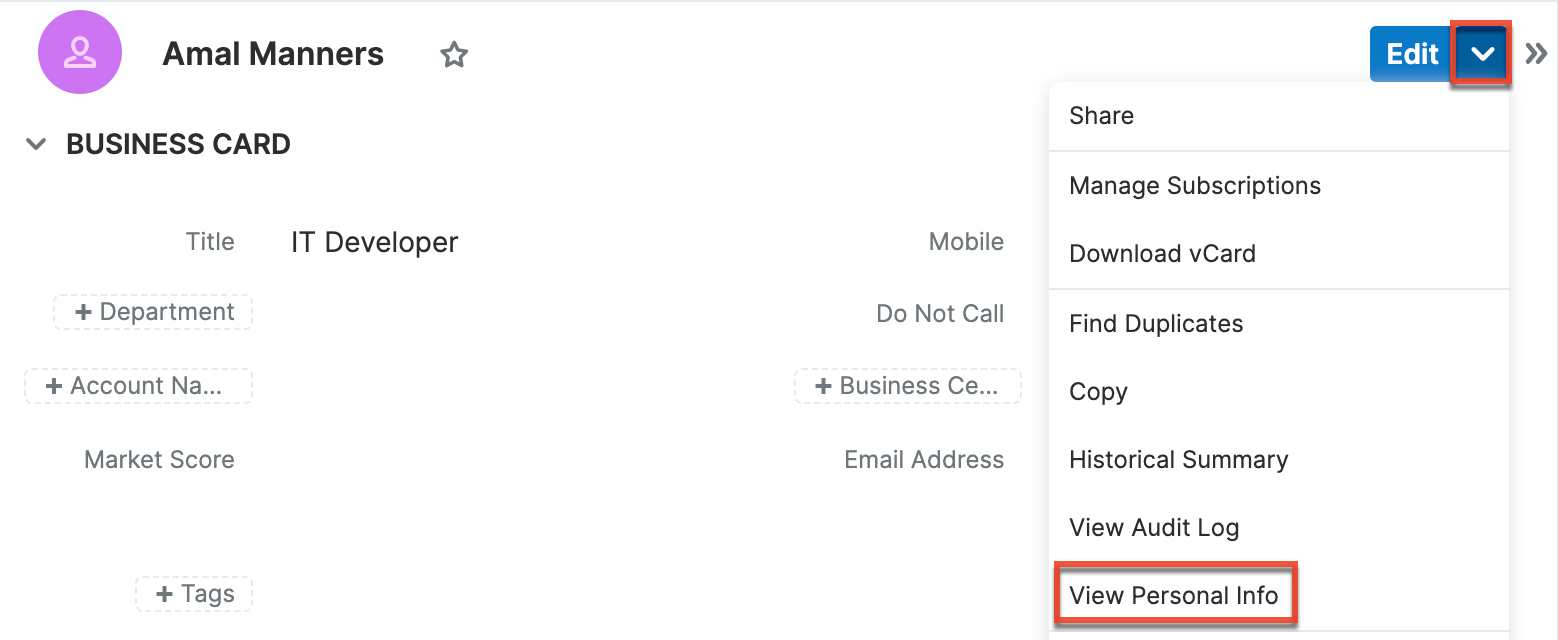
Task: Add a Department using the plus field
Action: 152,312
